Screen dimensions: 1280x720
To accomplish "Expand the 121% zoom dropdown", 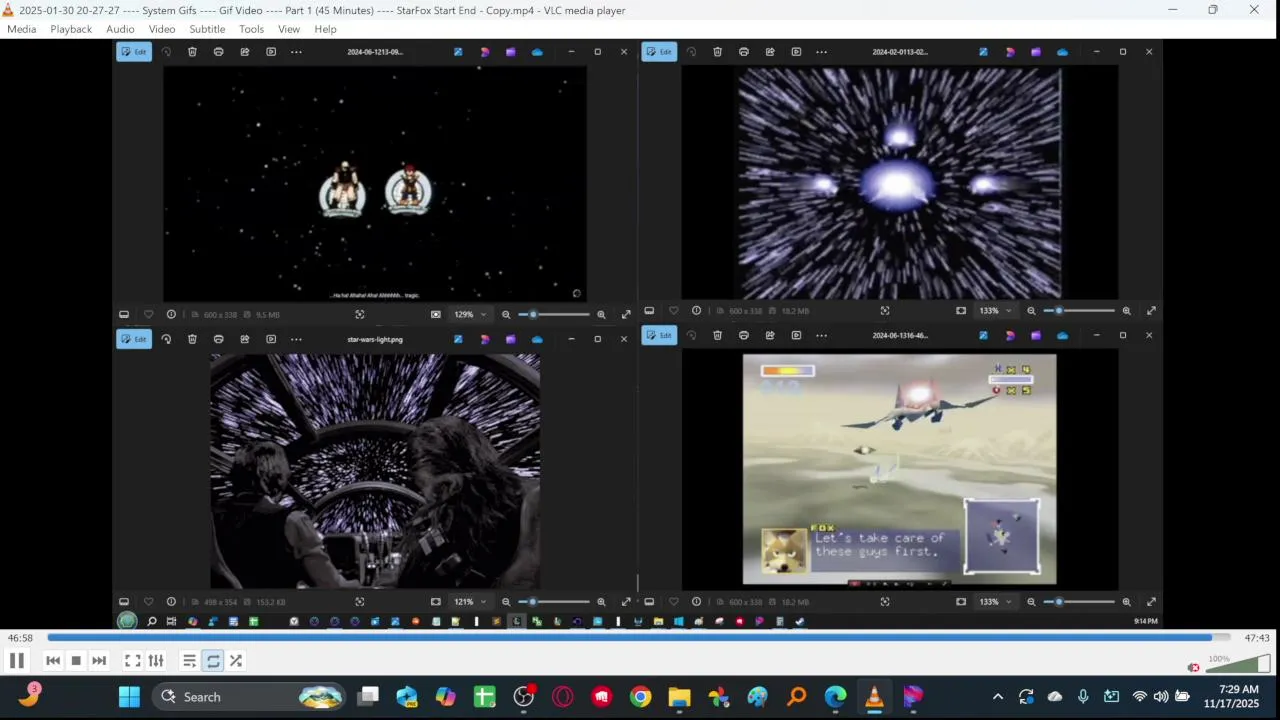I will pyautogui.click(x=470, y=602).
